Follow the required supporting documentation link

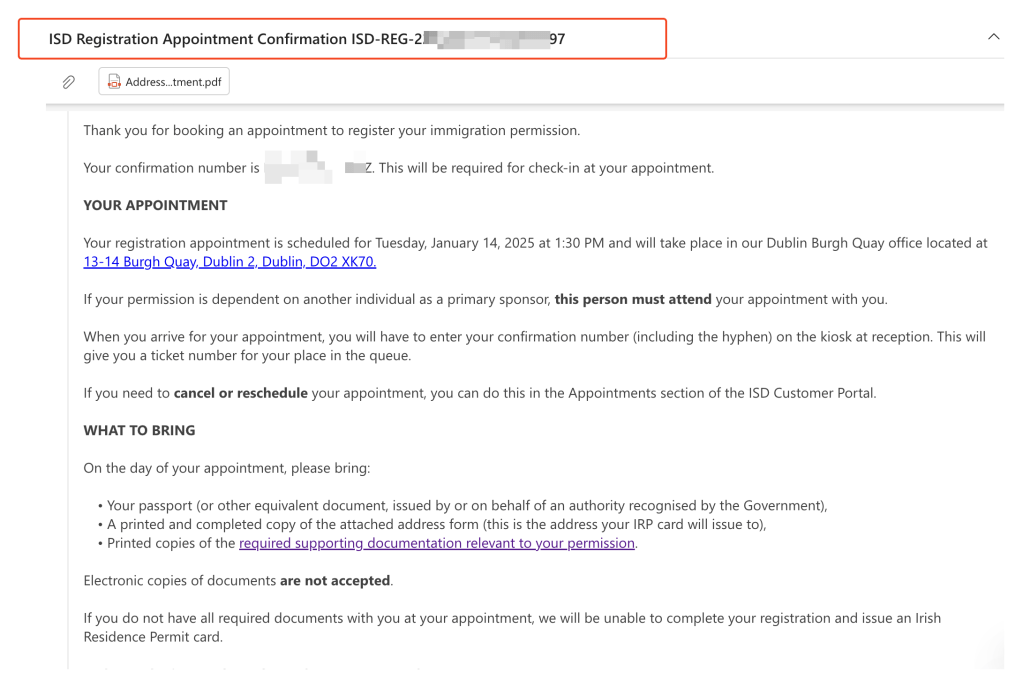tap(437, 543)
